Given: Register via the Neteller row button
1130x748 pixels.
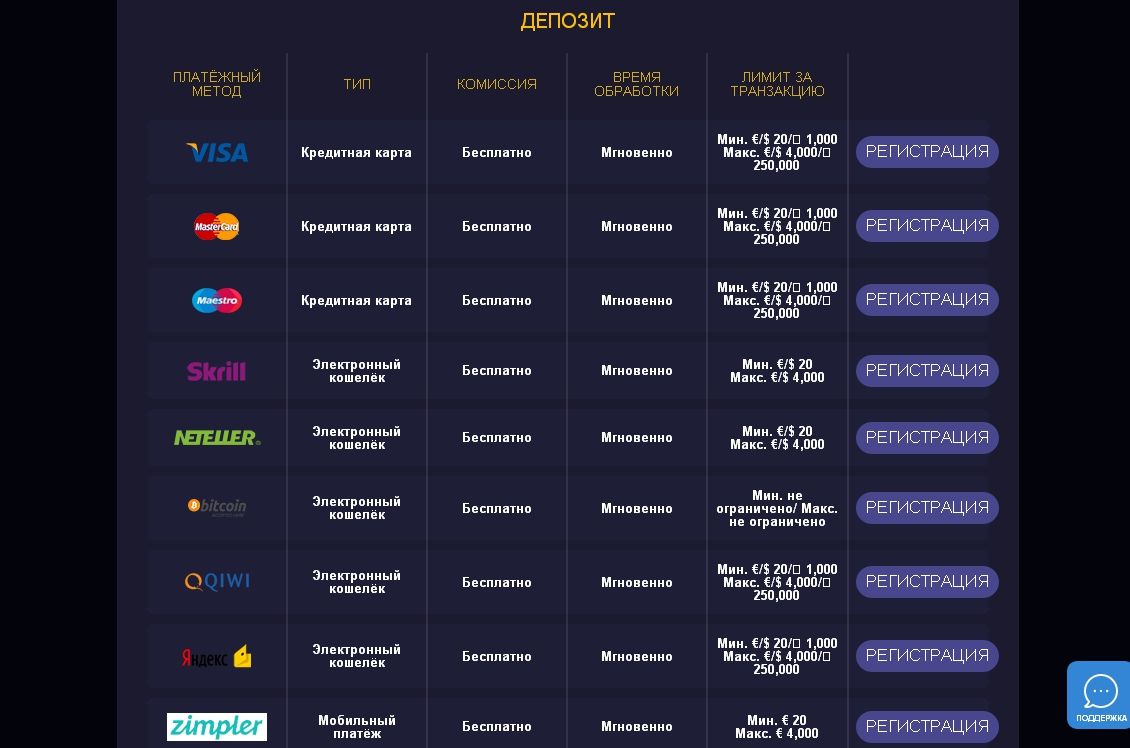Looking at the screenshot, I should click(927, 438).
